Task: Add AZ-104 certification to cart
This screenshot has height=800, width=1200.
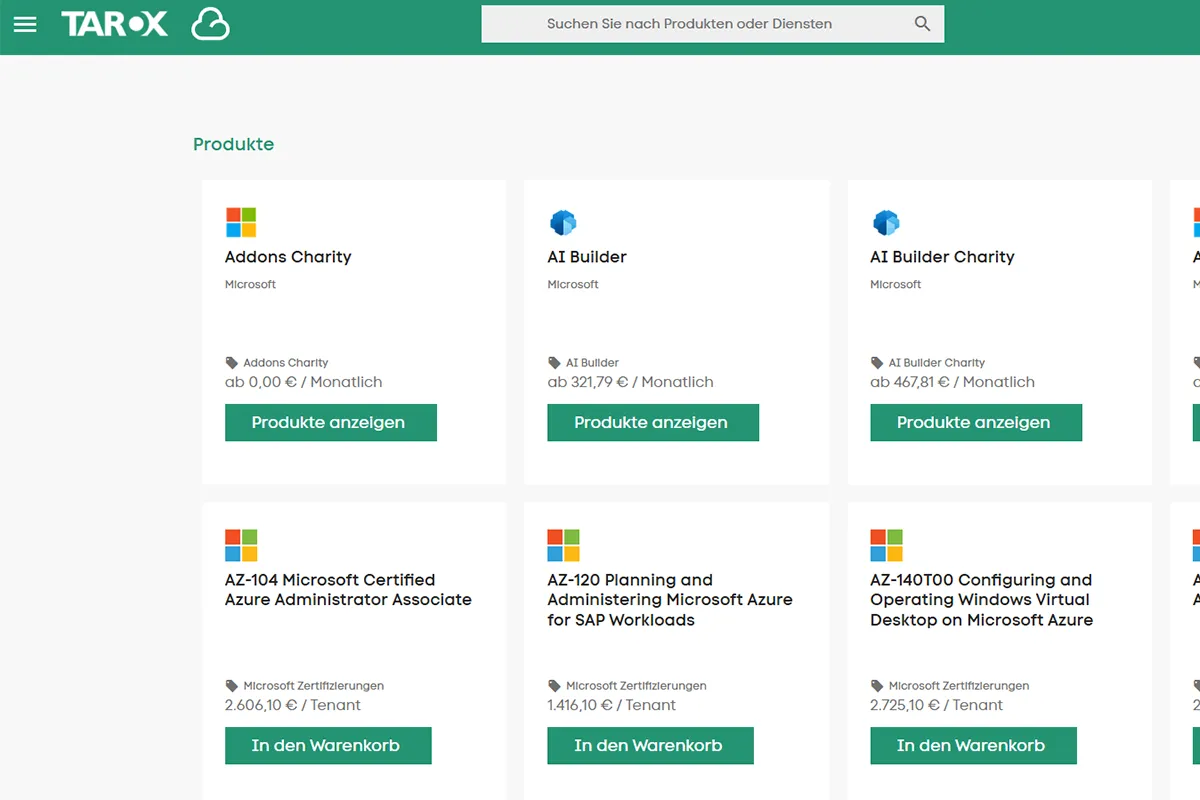Action: click(x=327, y=745)
